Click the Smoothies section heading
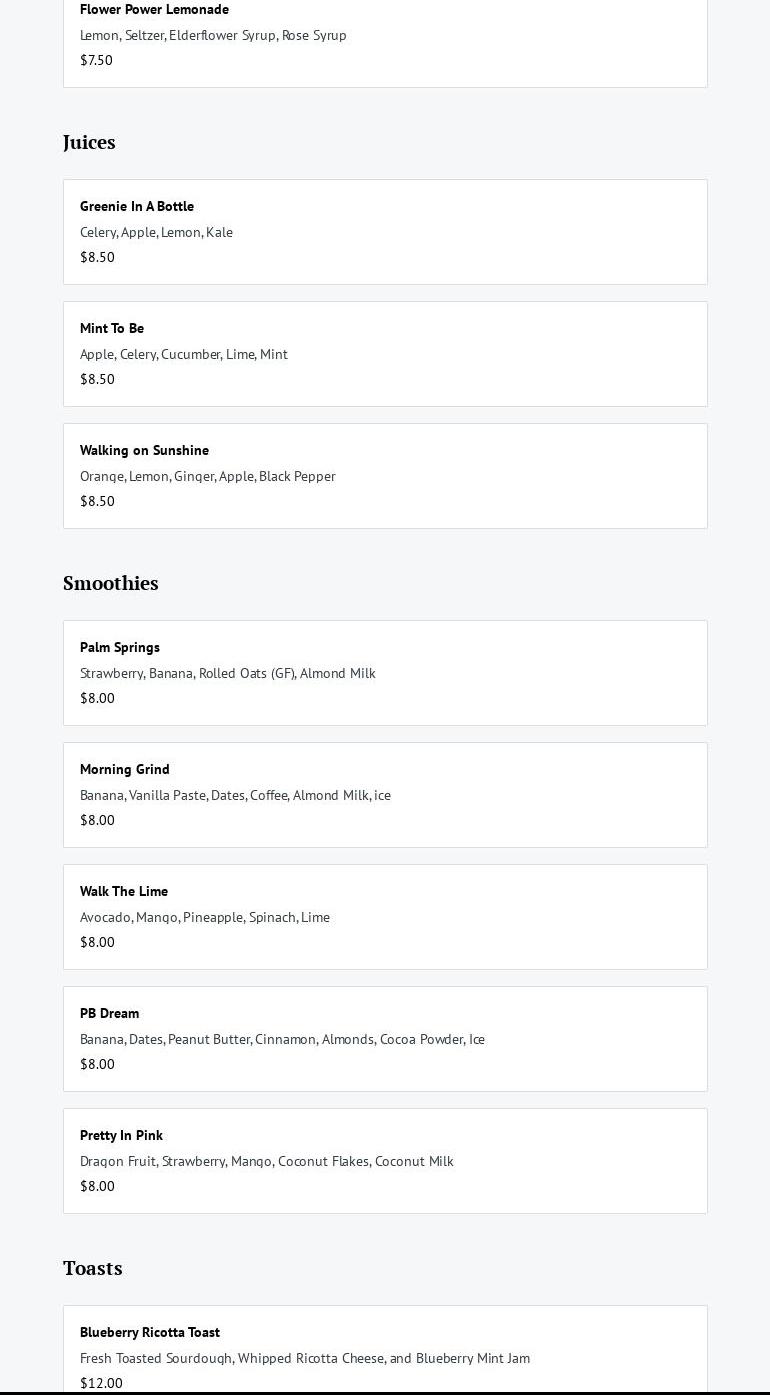Viewport: 770px width, 1395px height. 110,583
